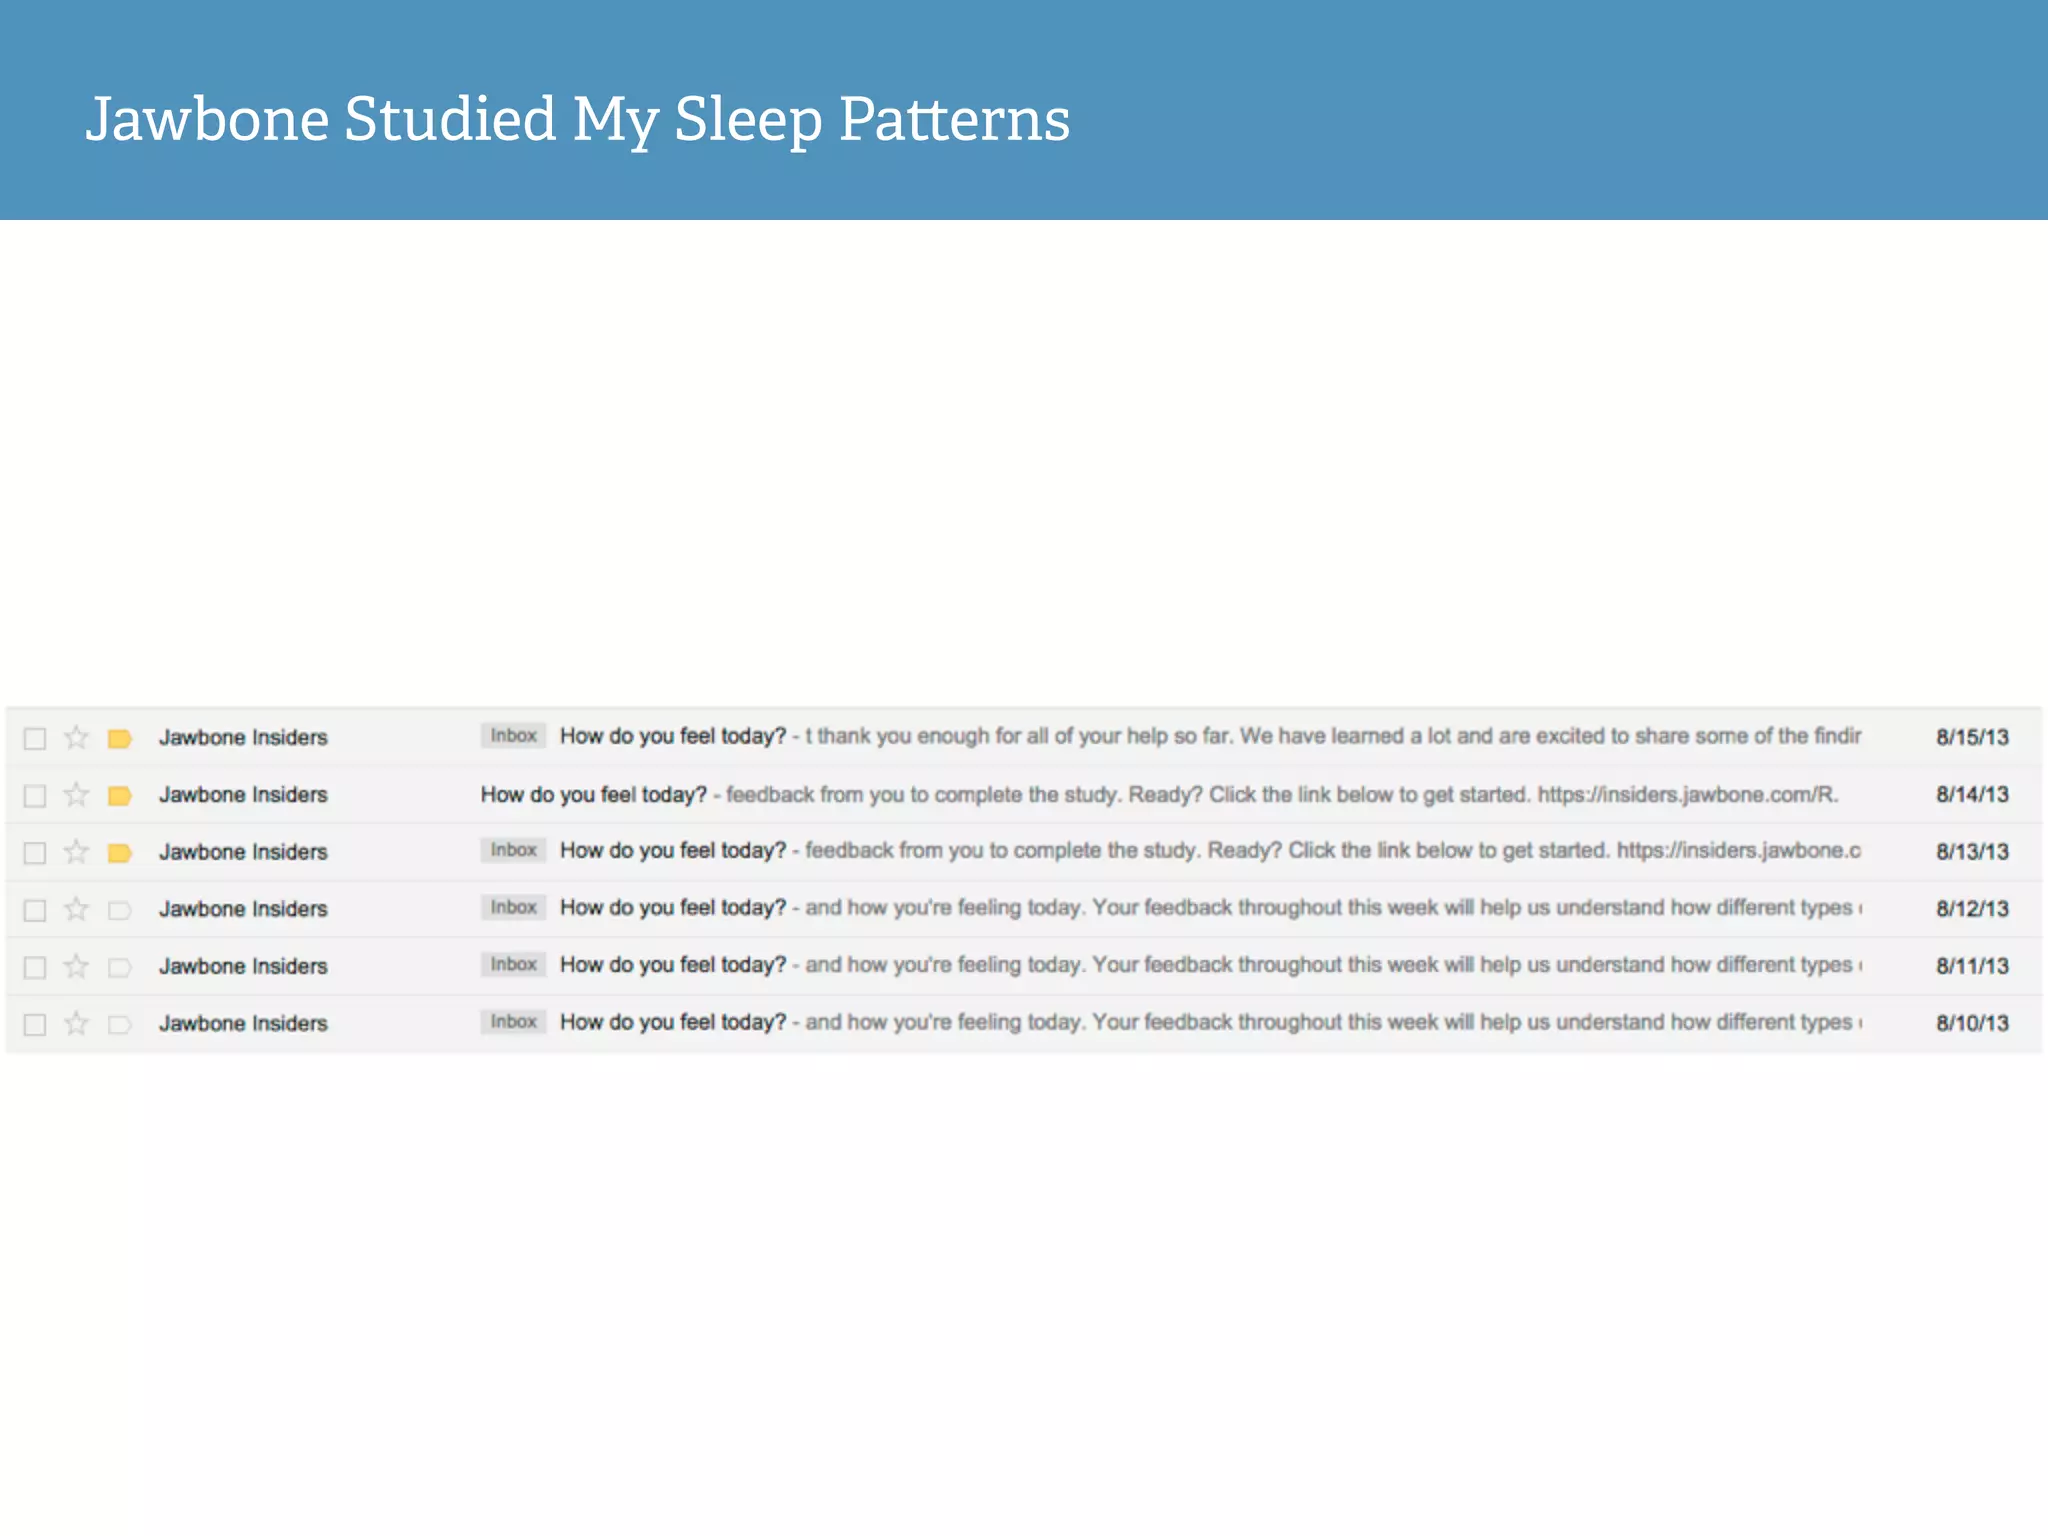The width and height of the screenshot is (2048, 1536).
Task: Open the 8/12/13 'How do you feel today?' subject
Action: coord(673,908)
